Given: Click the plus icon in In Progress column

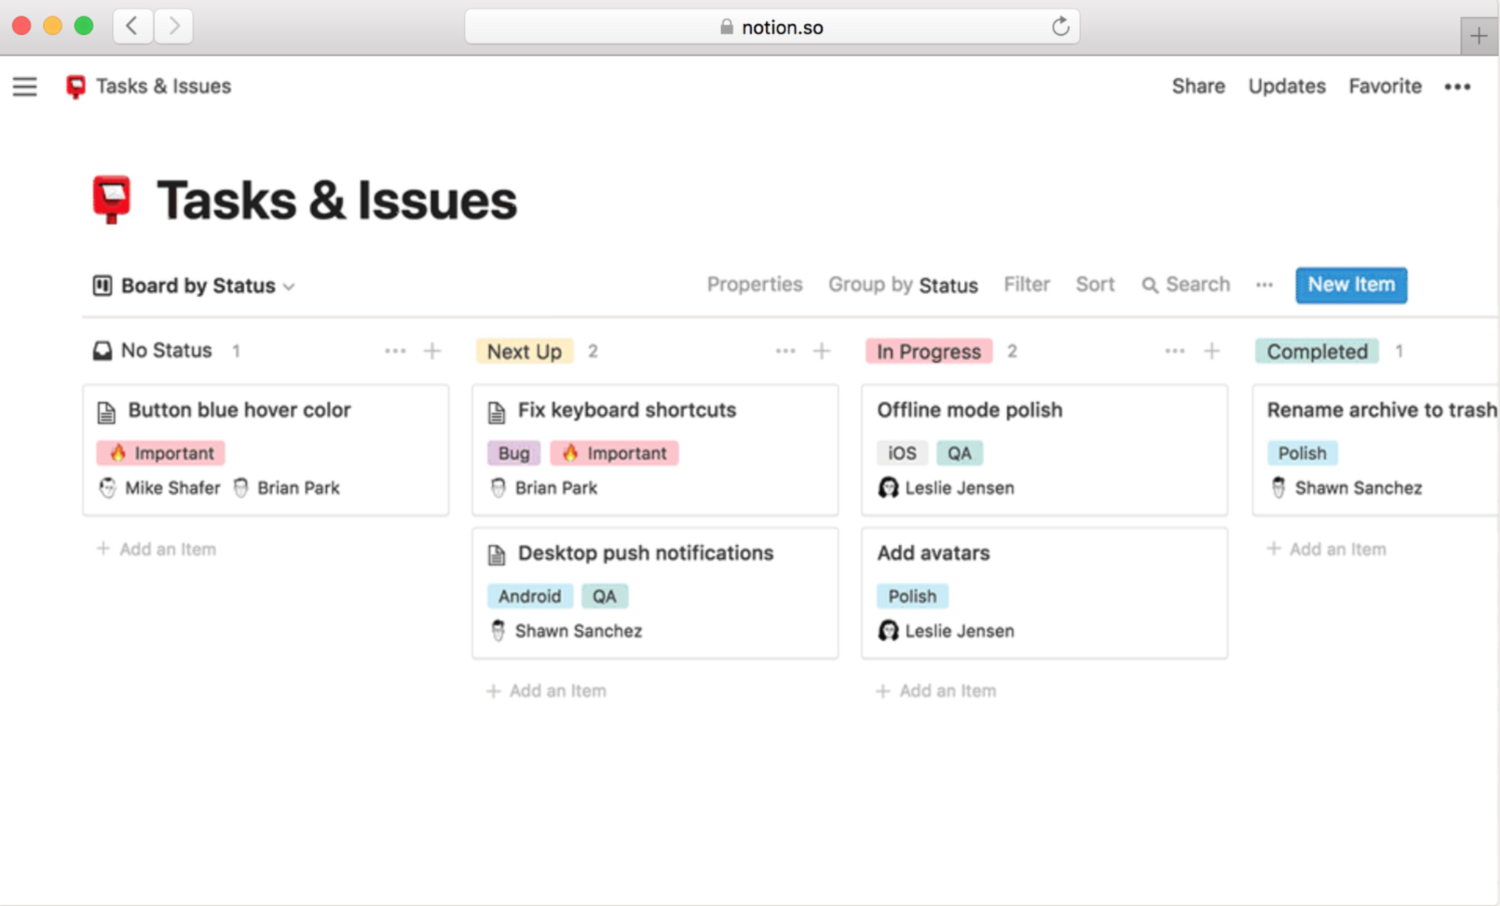Looking at the screenshot, I should click(1211, 351).
